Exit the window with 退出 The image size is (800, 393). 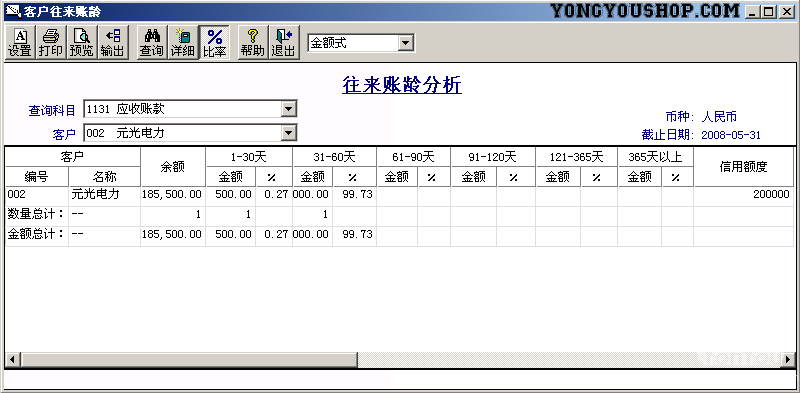coord(284,43)
